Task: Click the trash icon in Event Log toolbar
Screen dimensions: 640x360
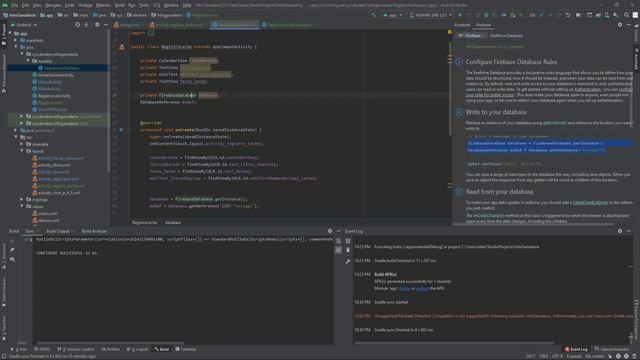Action: tap(348, 250)
